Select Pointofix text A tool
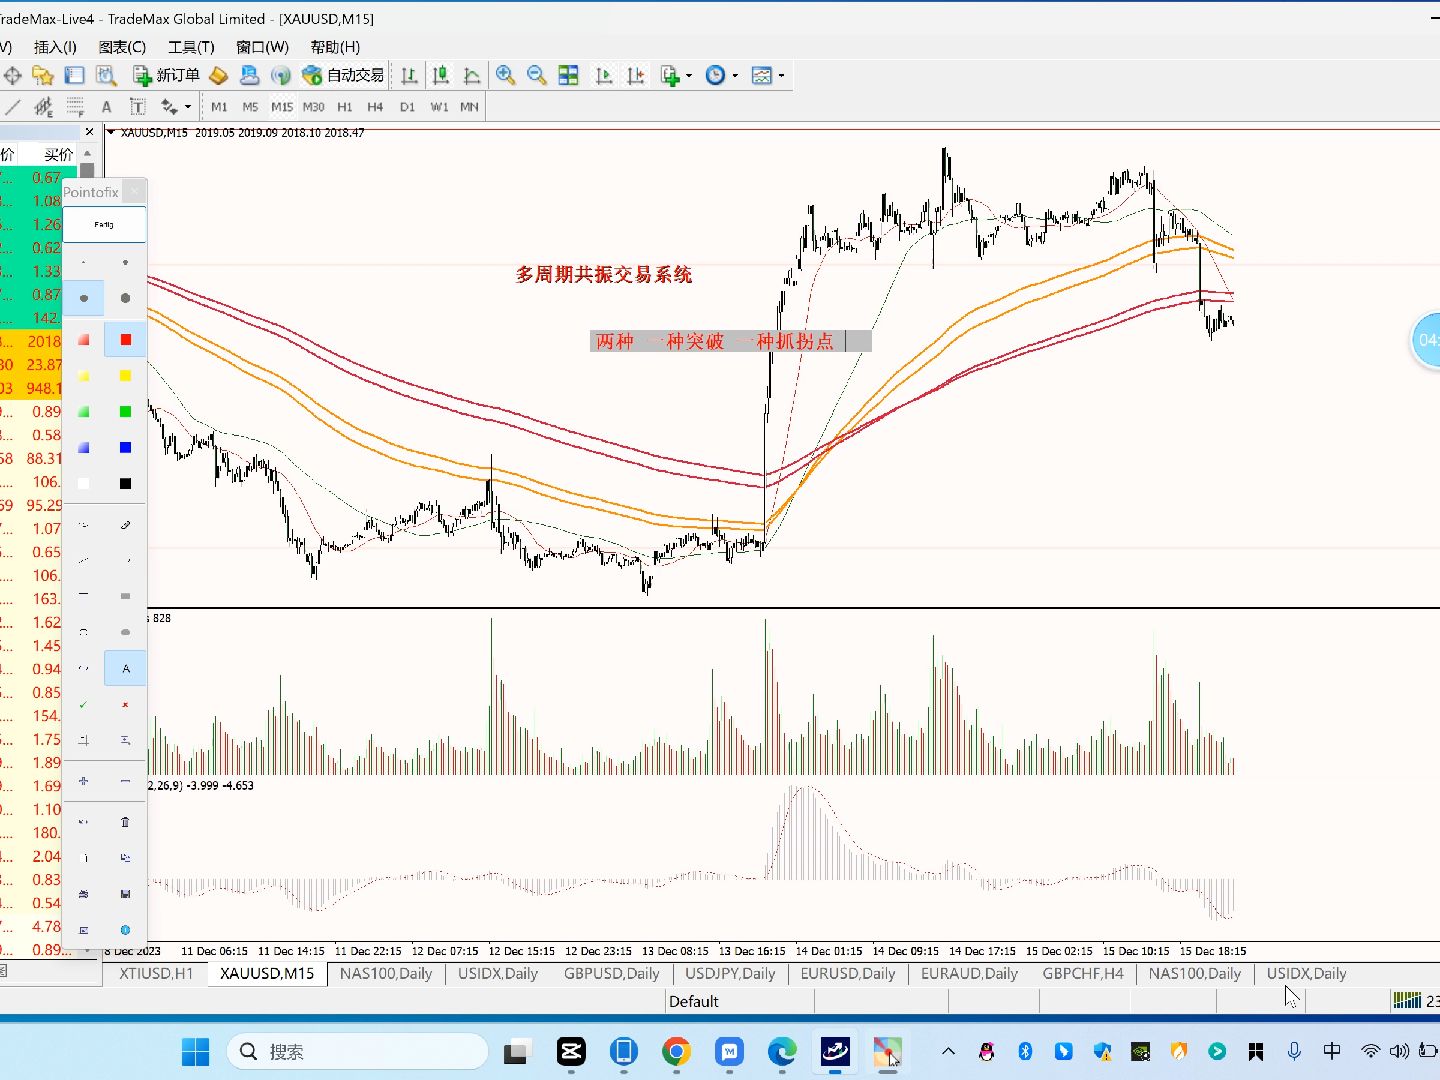This screenshot has height=1080, width=1440. coord(125,668)
